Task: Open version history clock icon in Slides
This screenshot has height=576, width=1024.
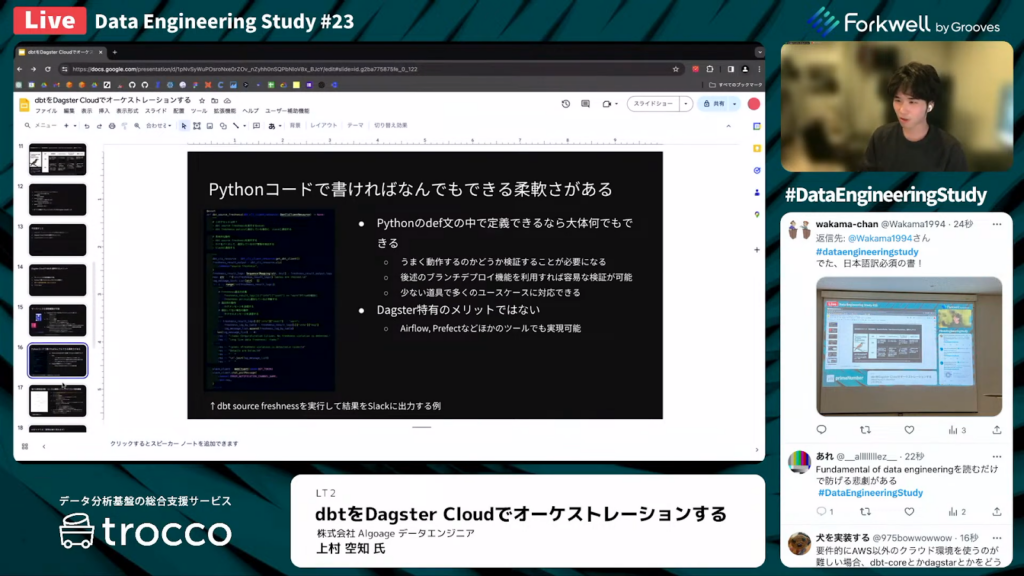Action: [566, 104]
